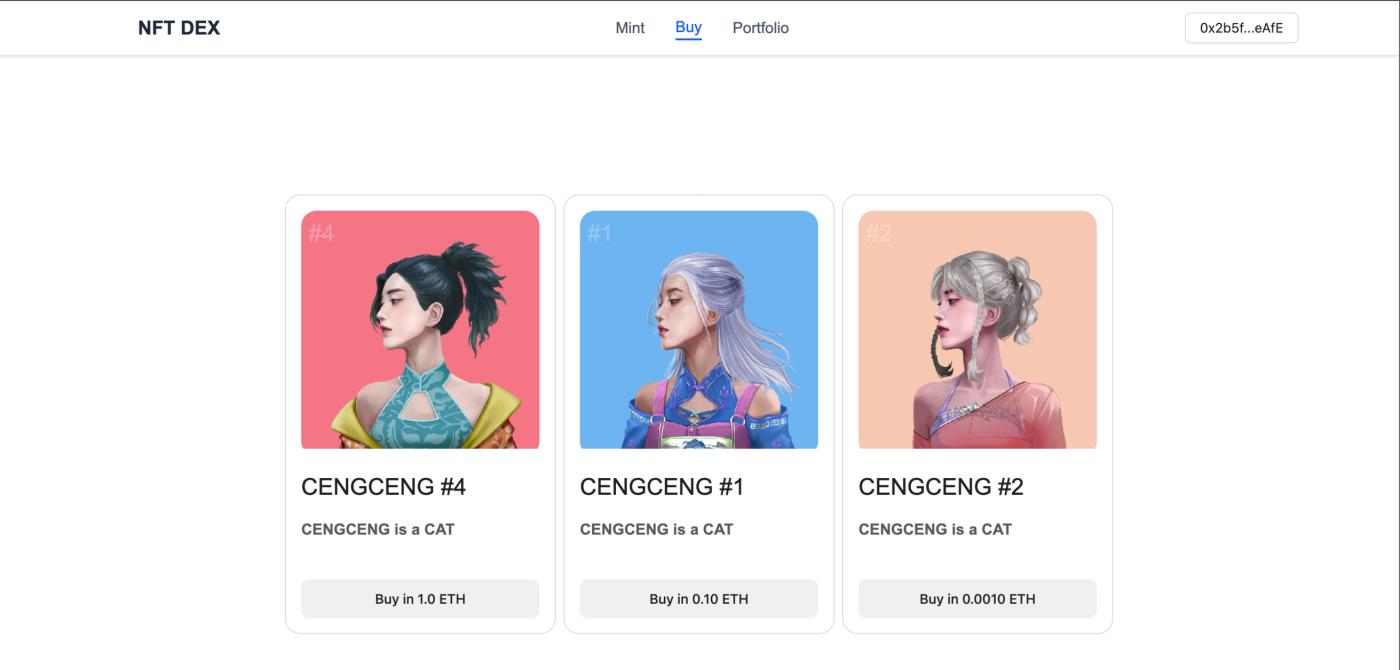
Task: Click the NFT DEX logo
Action: coord(179,28)
